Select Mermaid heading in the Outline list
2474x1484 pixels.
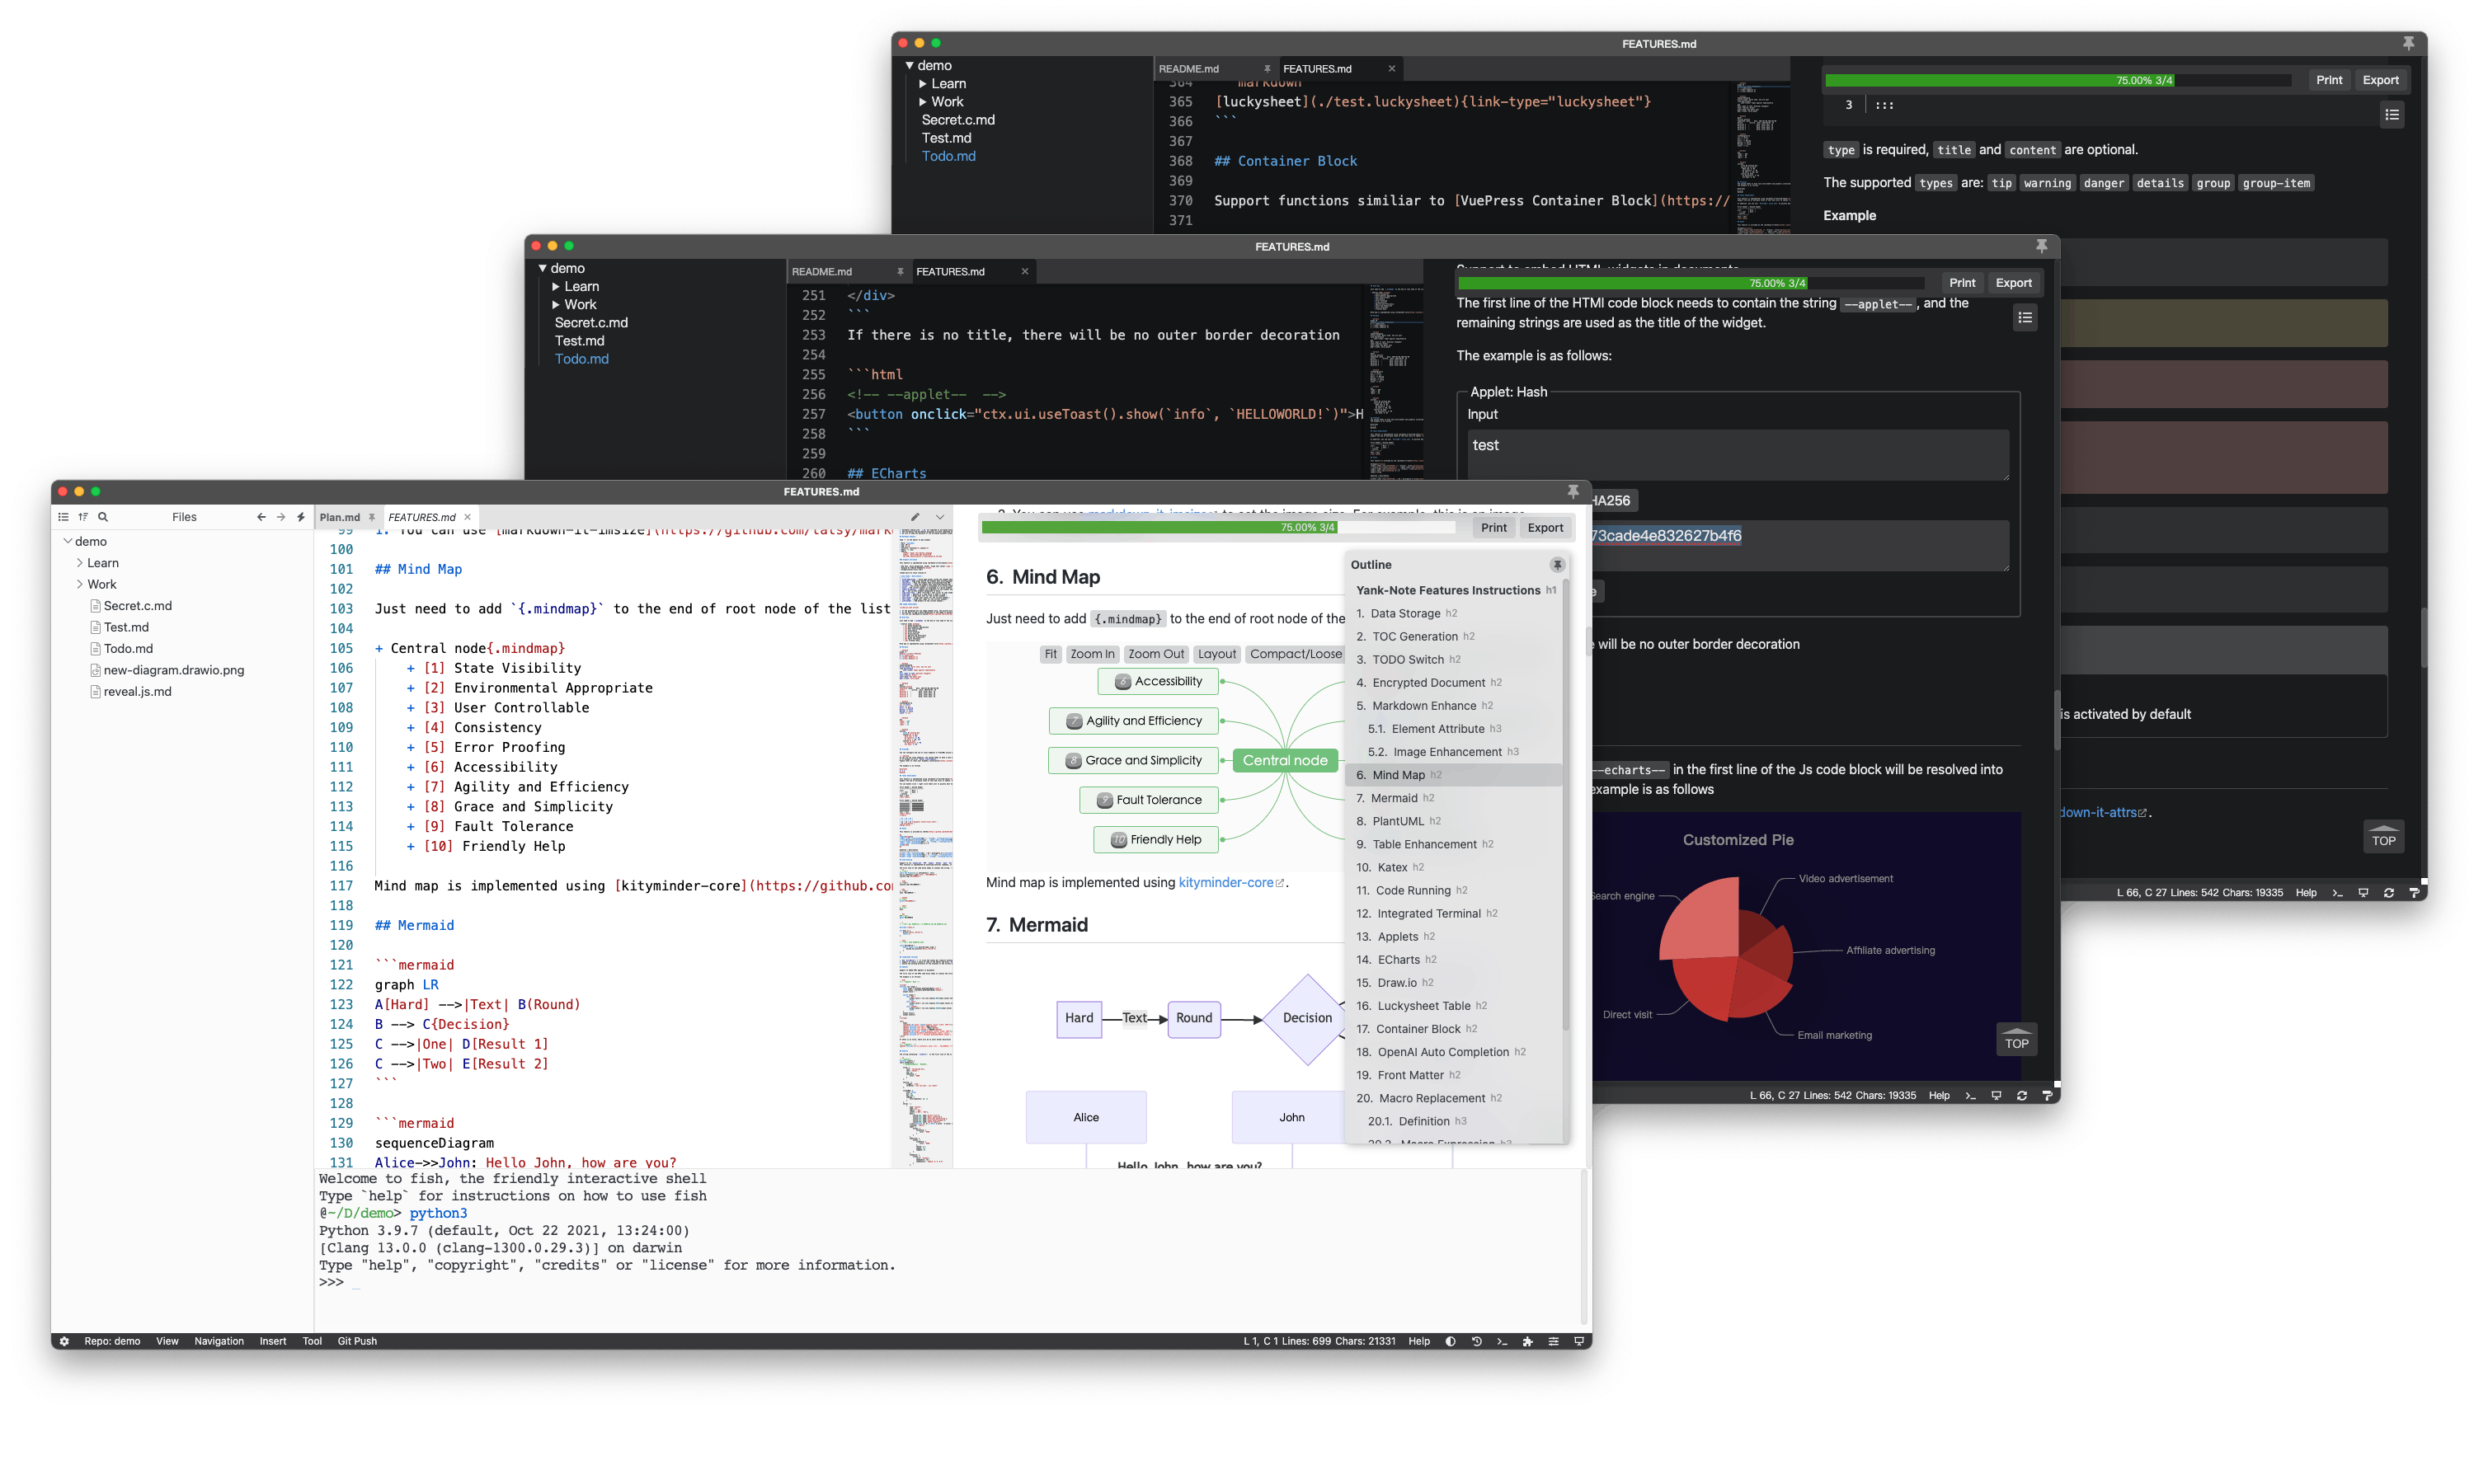(x=1394, y=798)
